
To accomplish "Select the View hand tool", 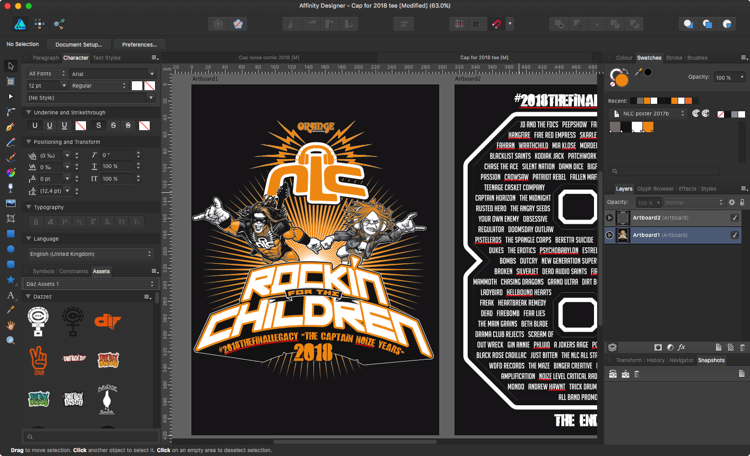I will click(x=11, y=325).
